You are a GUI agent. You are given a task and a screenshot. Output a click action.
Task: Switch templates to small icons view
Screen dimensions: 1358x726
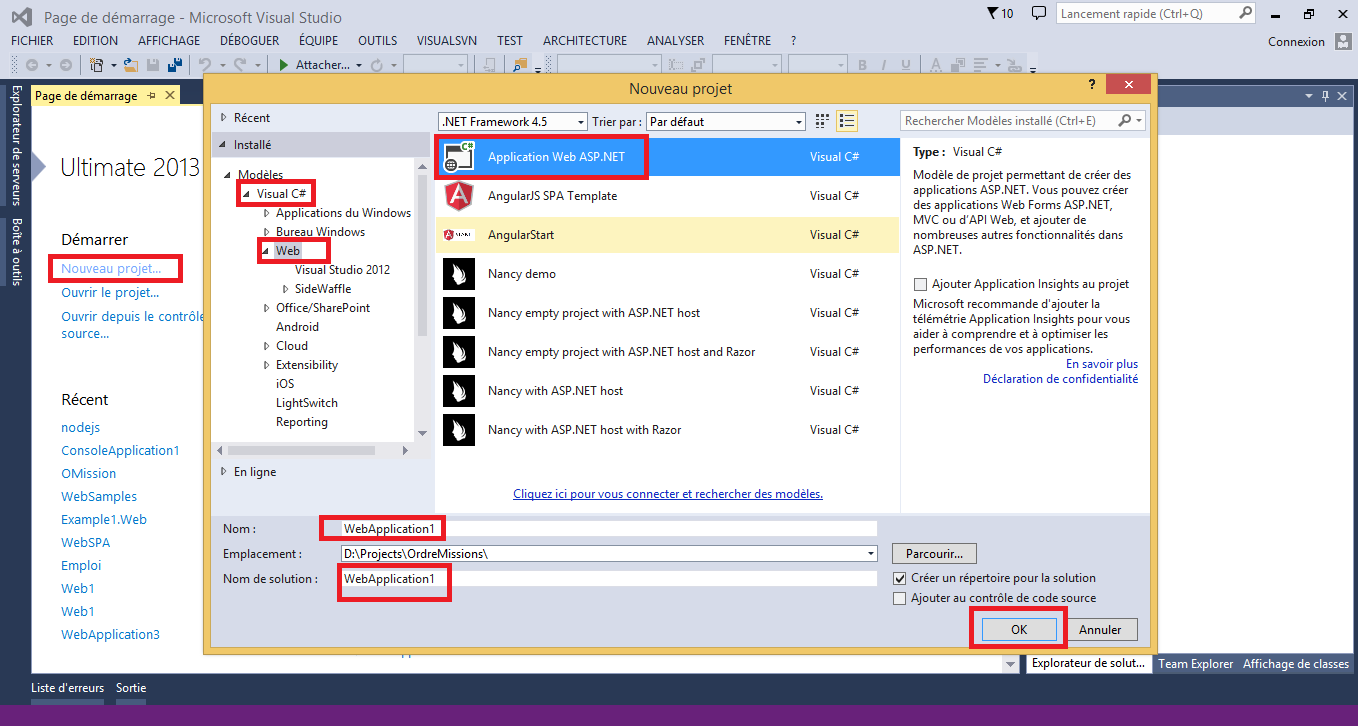[x=822, y=121]
